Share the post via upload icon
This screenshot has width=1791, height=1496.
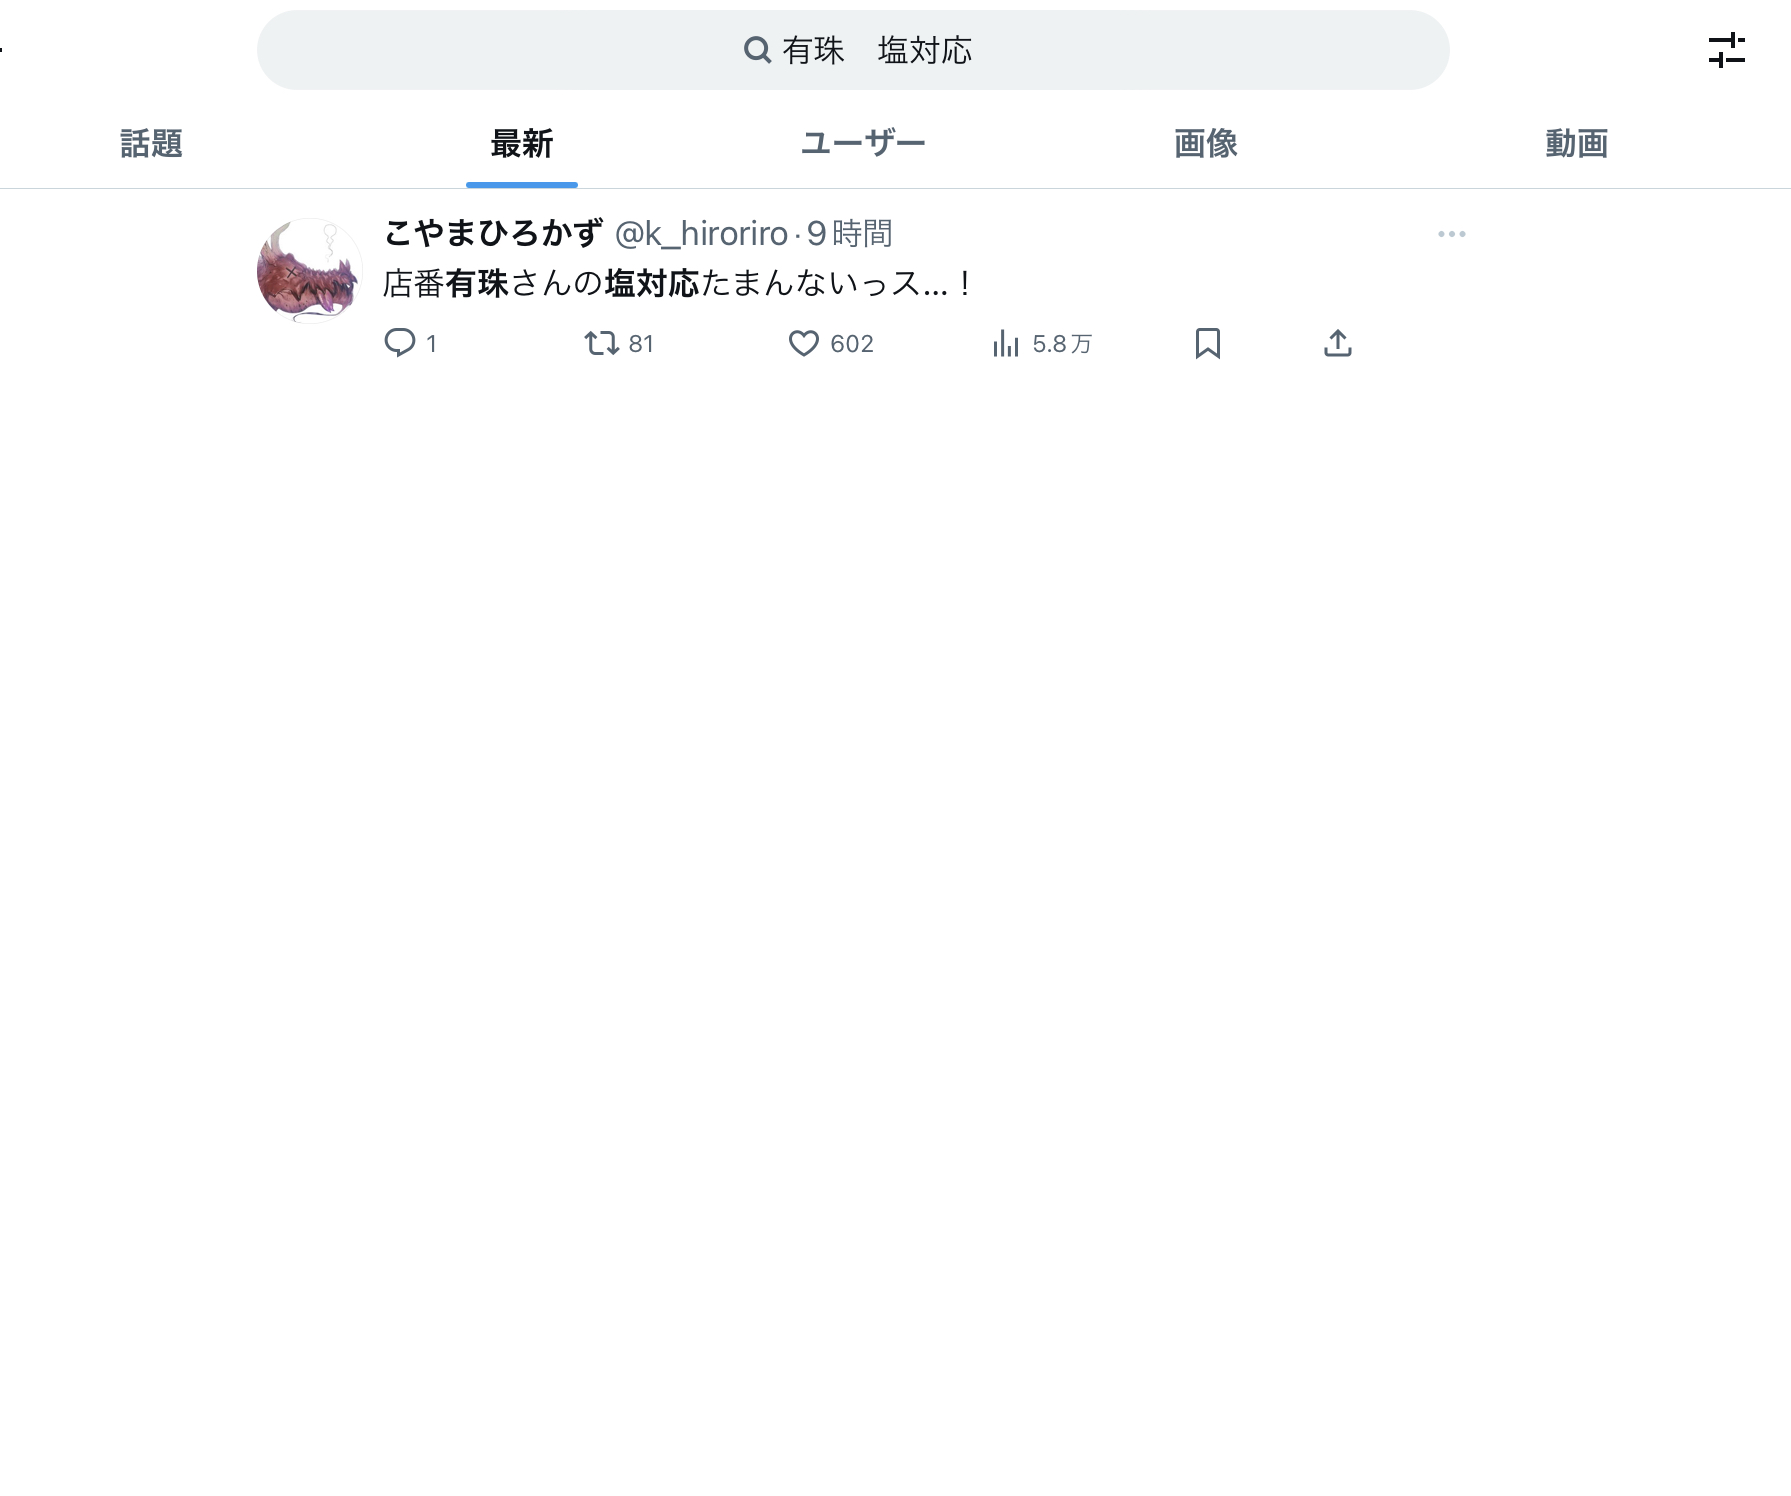pos(1337,343)
